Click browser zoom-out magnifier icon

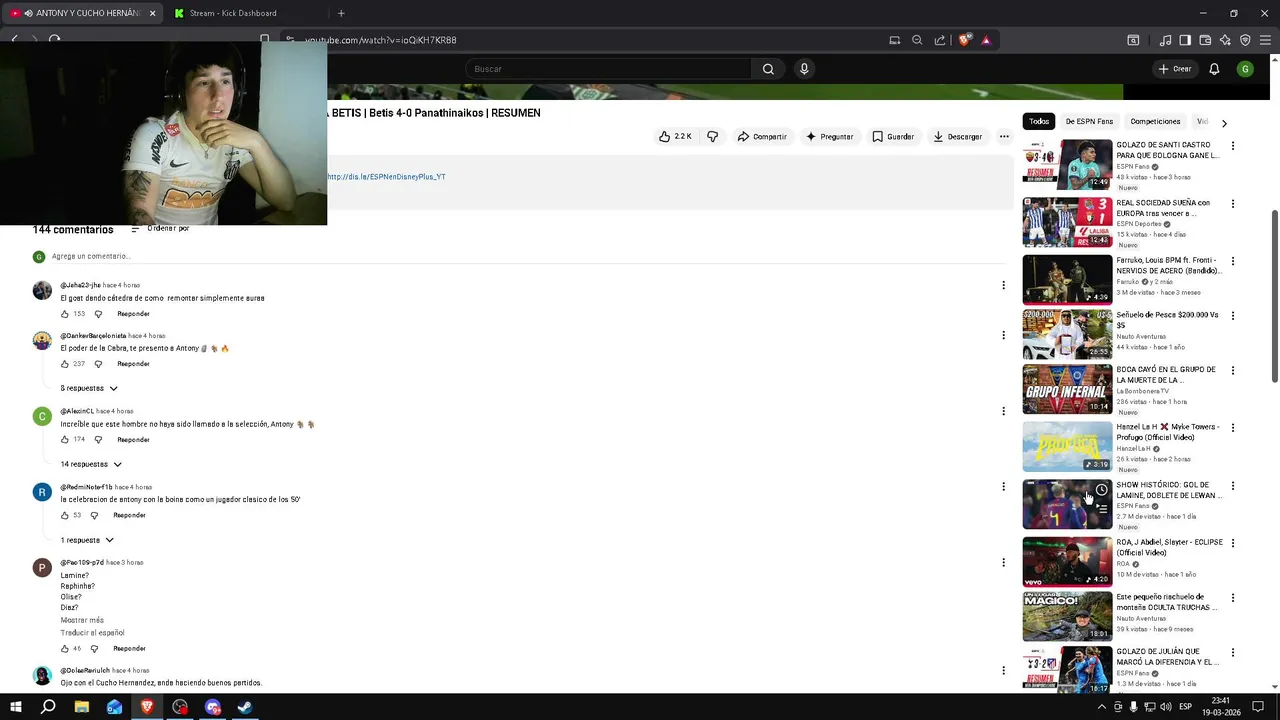[x=917, y=40]
